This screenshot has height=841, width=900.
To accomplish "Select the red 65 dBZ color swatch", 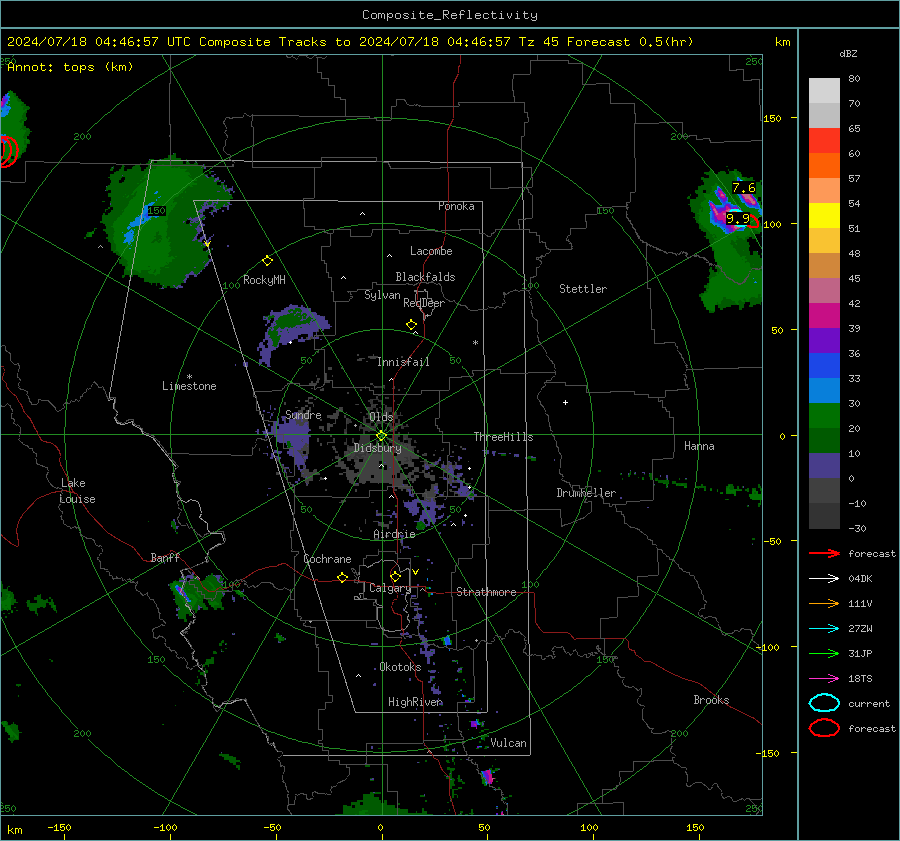I will point(824,141).
